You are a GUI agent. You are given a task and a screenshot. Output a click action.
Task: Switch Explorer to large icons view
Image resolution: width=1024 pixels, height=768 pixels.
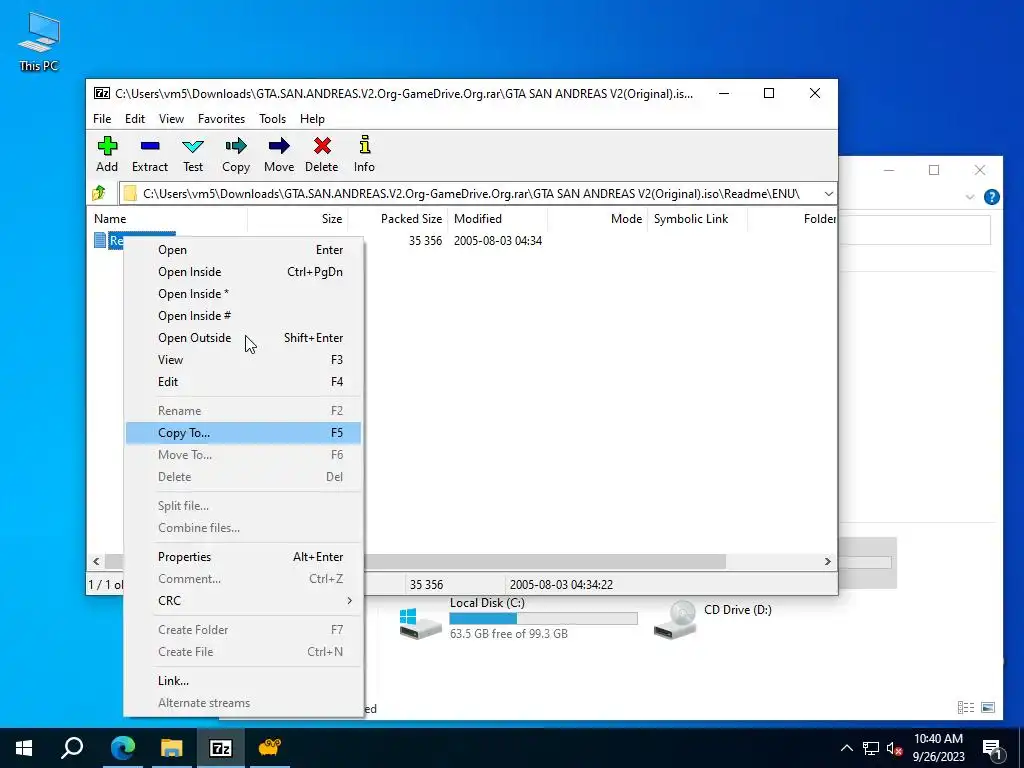tap(988, 707)
